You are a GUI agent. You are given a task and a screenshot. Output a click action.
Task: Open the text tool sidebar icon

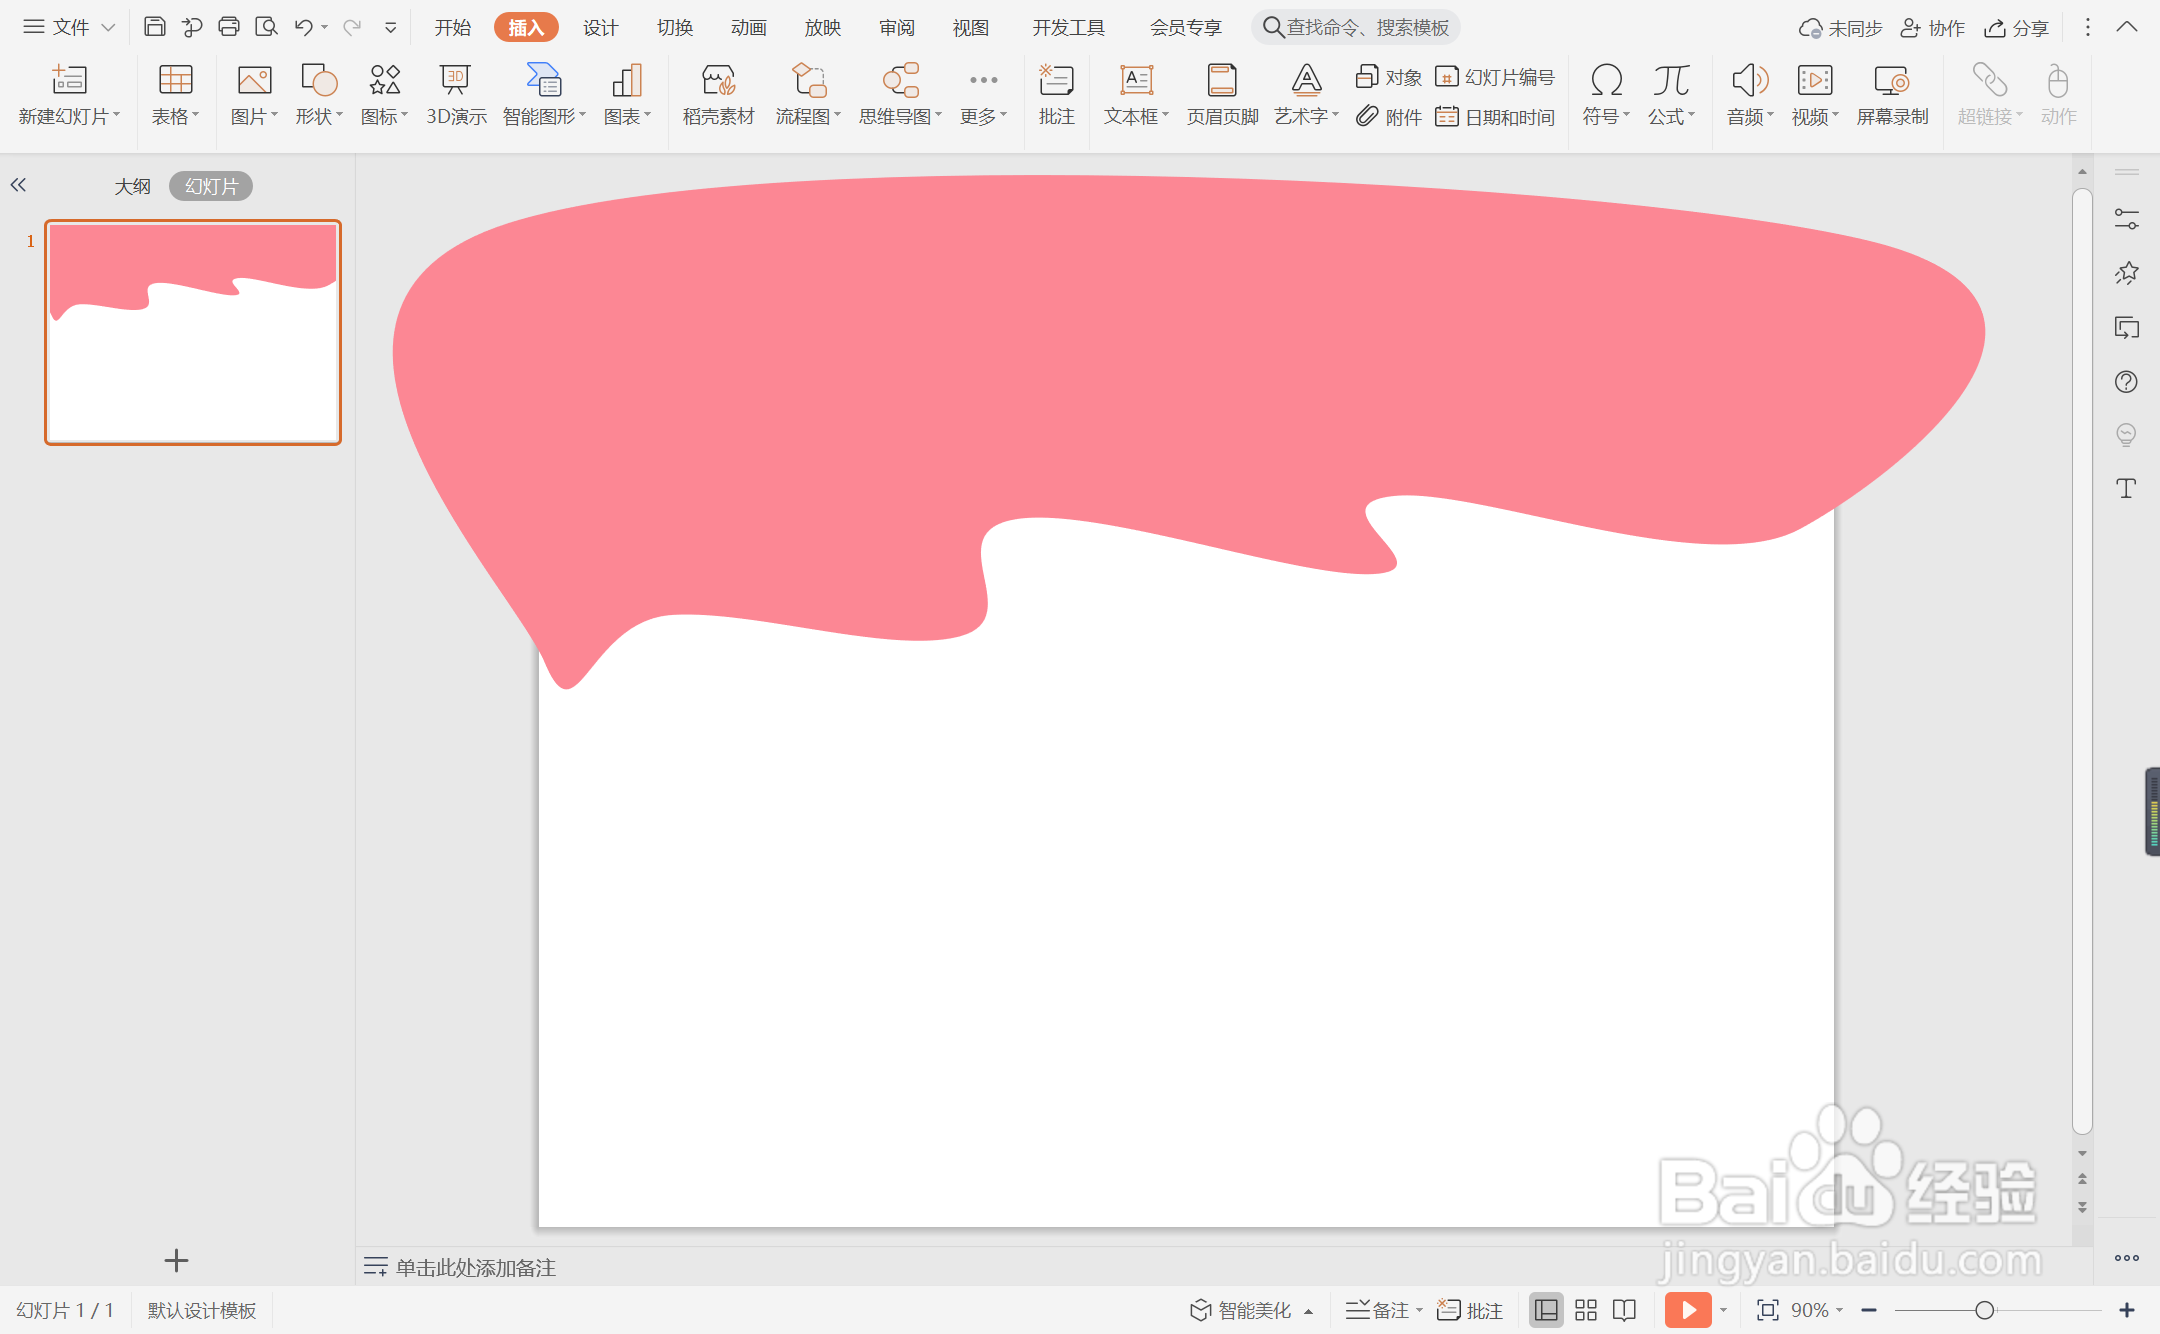pos(2127,488)
